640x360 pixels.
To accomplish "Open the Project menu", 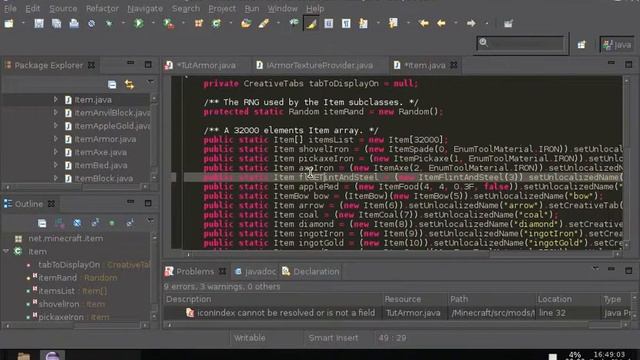I will [x=222, y=8].
